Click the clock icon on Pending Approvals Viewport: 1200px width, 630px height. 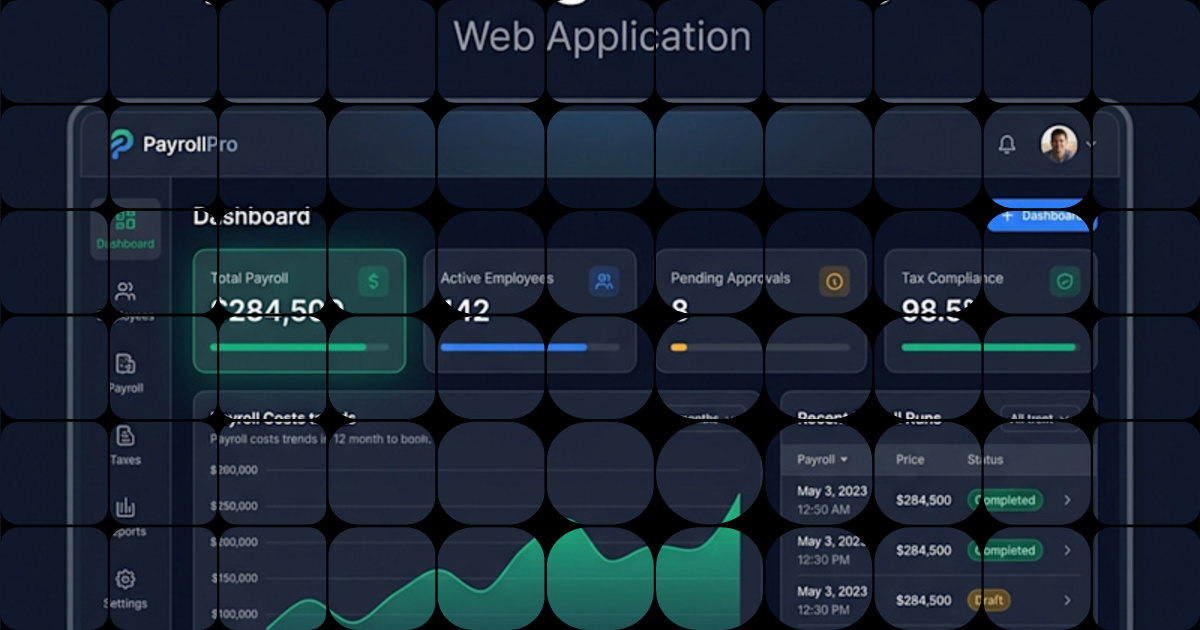834,282
